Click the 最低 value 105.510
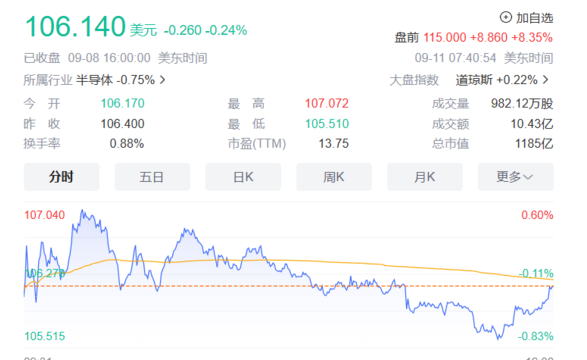Image resolution: width=587 pixels, height=360 pixels. click(x=326, y=124)
